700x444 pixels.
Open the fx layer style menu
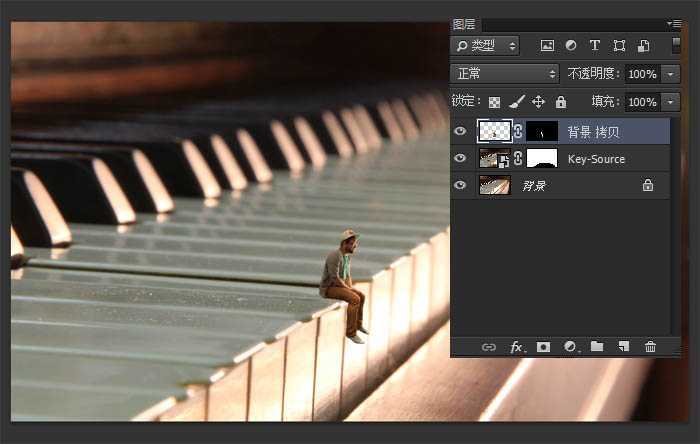517,347
